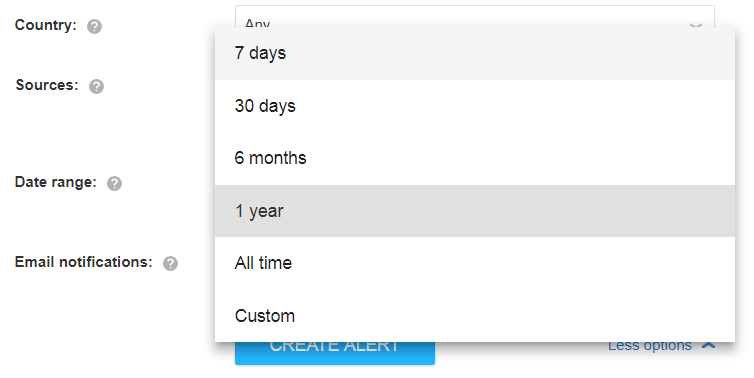
Task: Expand the Country dropdown arrow
Action: [x=696, y=25]
